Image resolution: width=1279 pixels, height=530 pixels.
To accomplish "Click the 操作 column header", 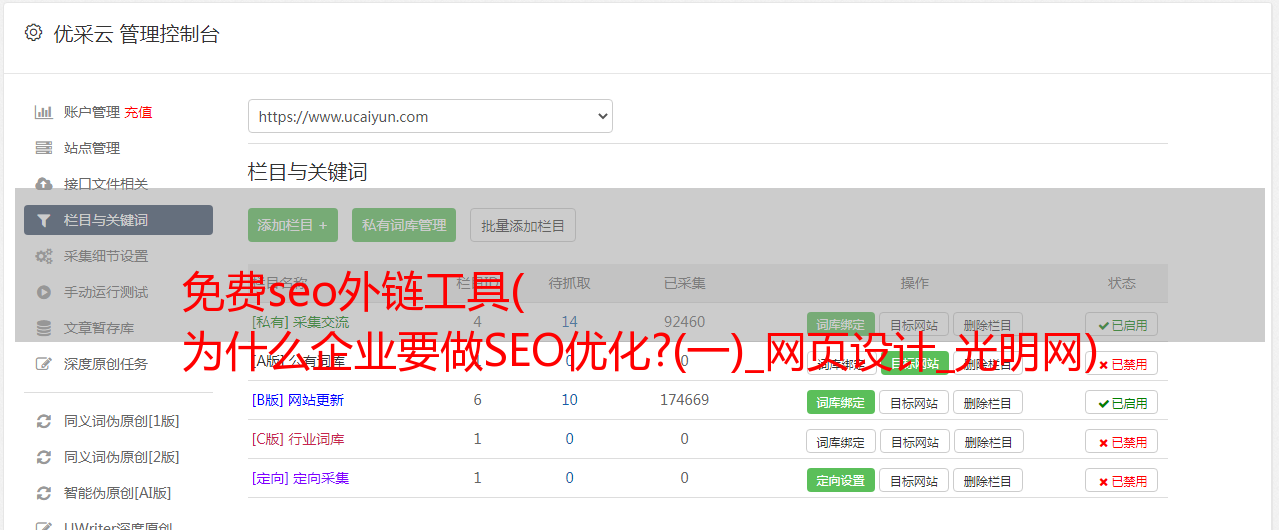I will coord(915,283).
